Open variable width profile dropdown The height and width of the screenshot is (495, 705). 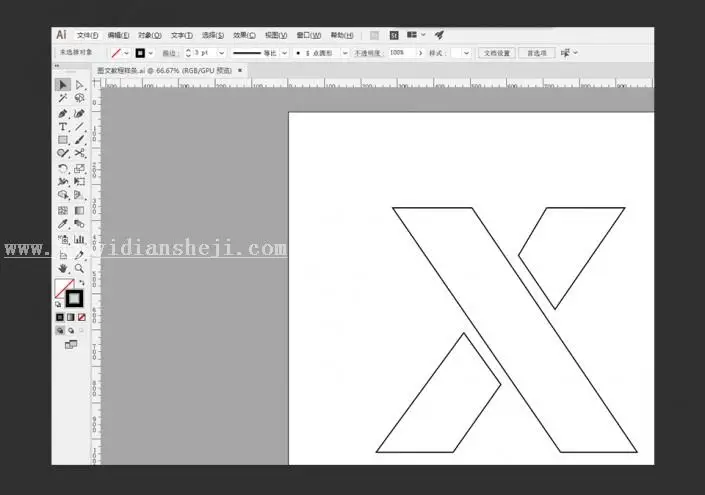click(x=285, y=53)
